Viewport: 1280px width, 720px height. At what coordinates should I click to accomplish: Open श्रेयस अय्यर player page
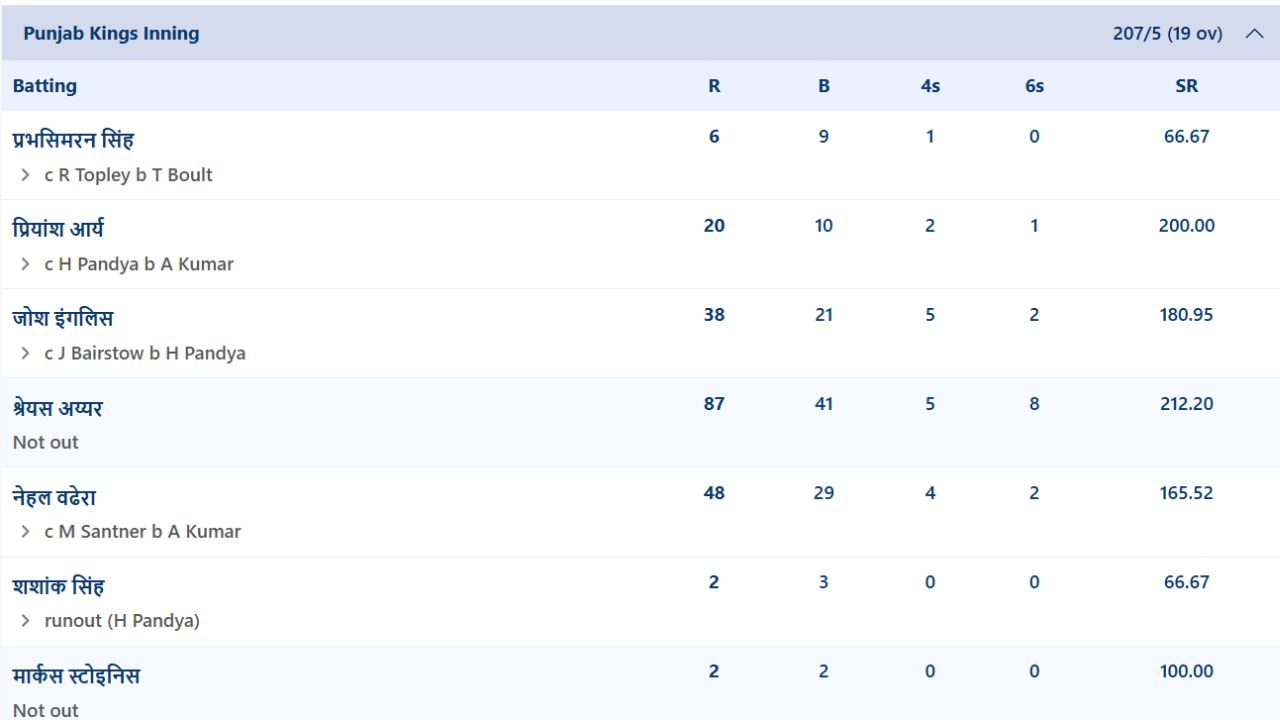[57, 408]
